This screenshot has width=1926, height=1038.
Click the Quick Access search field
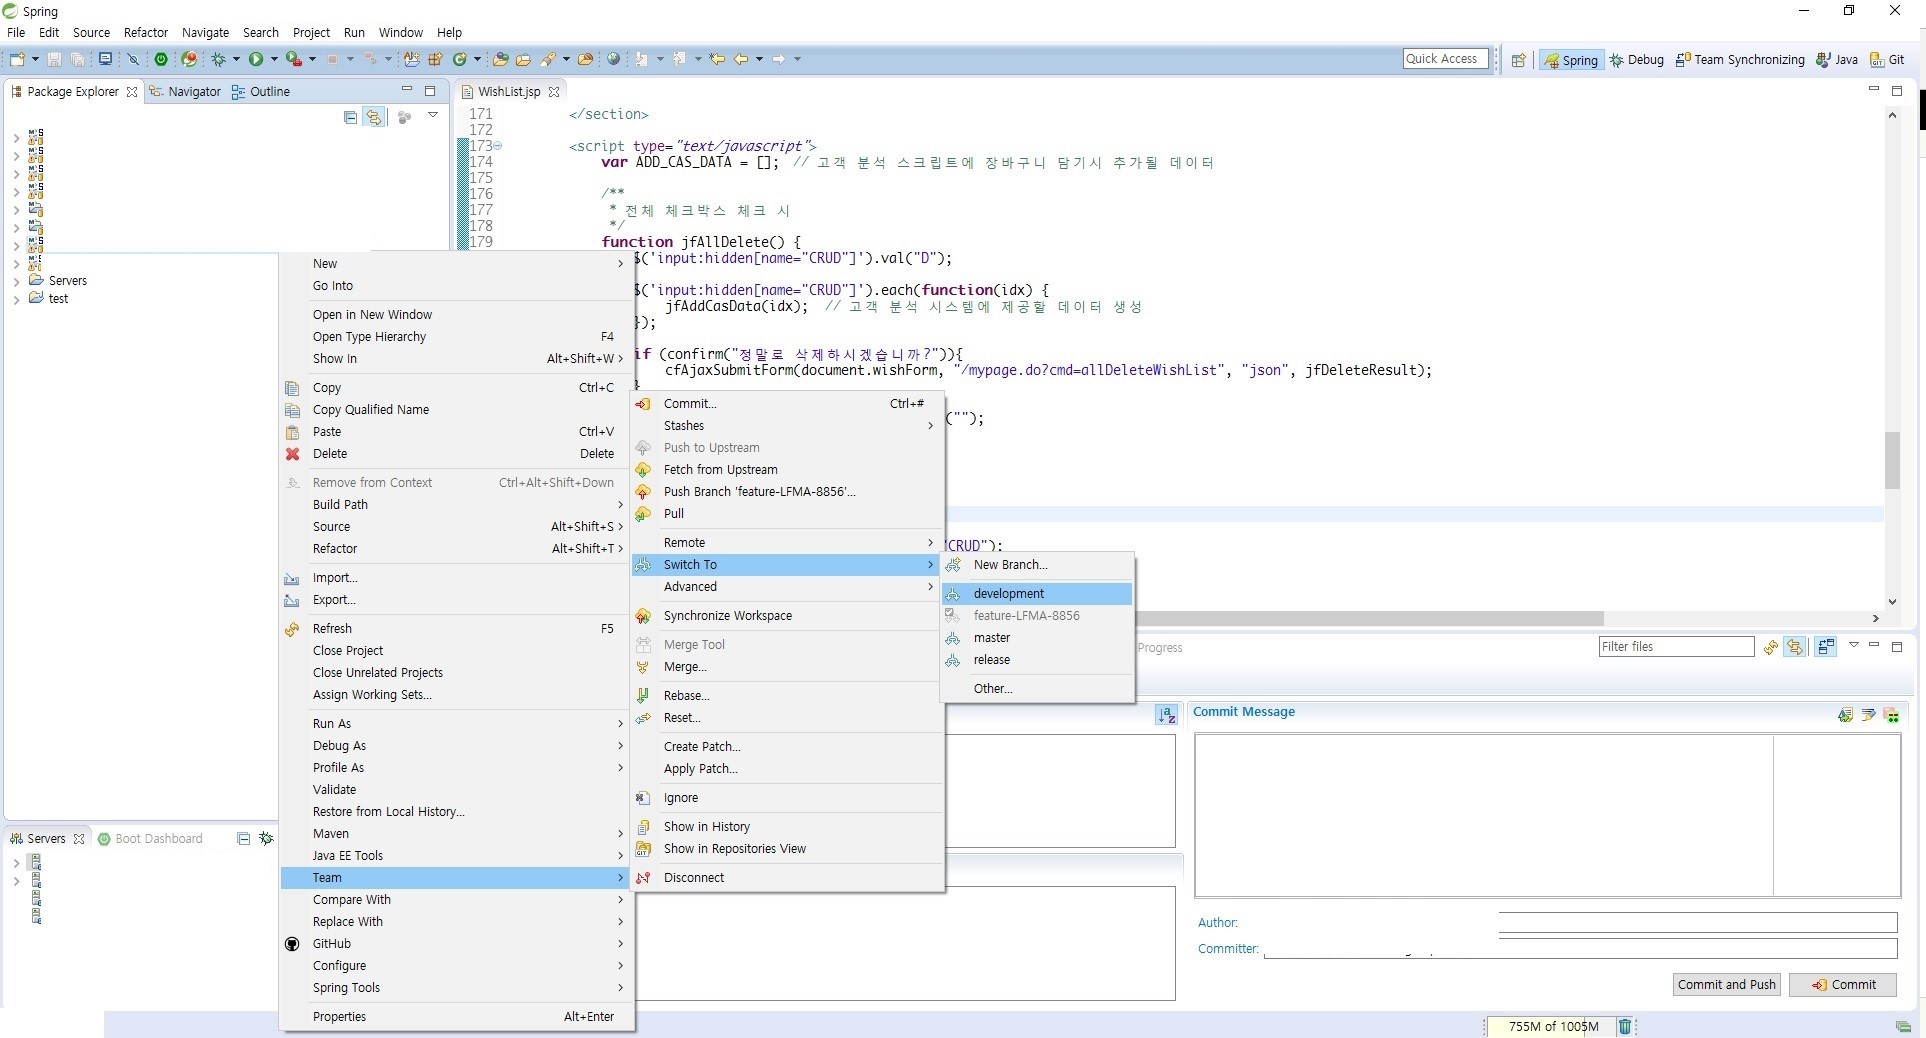click(x=1445, y=59)
